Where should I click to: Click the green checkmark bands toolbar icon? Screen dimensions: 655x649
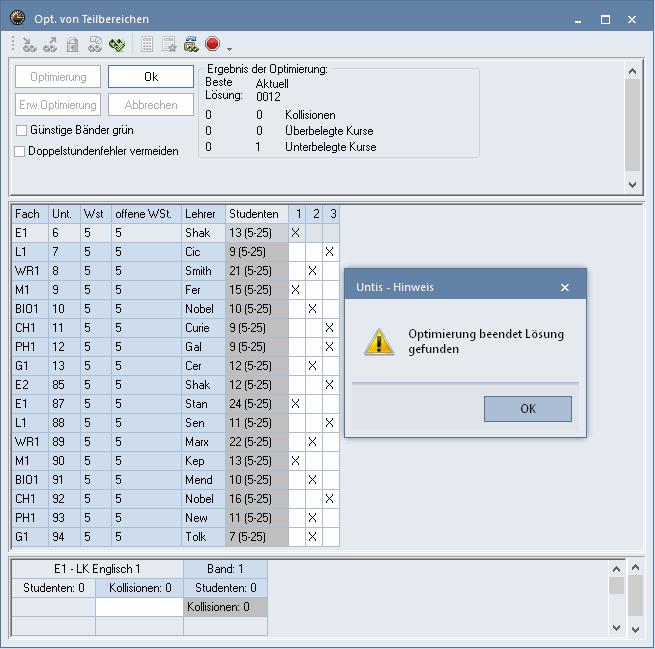point(117,44)
